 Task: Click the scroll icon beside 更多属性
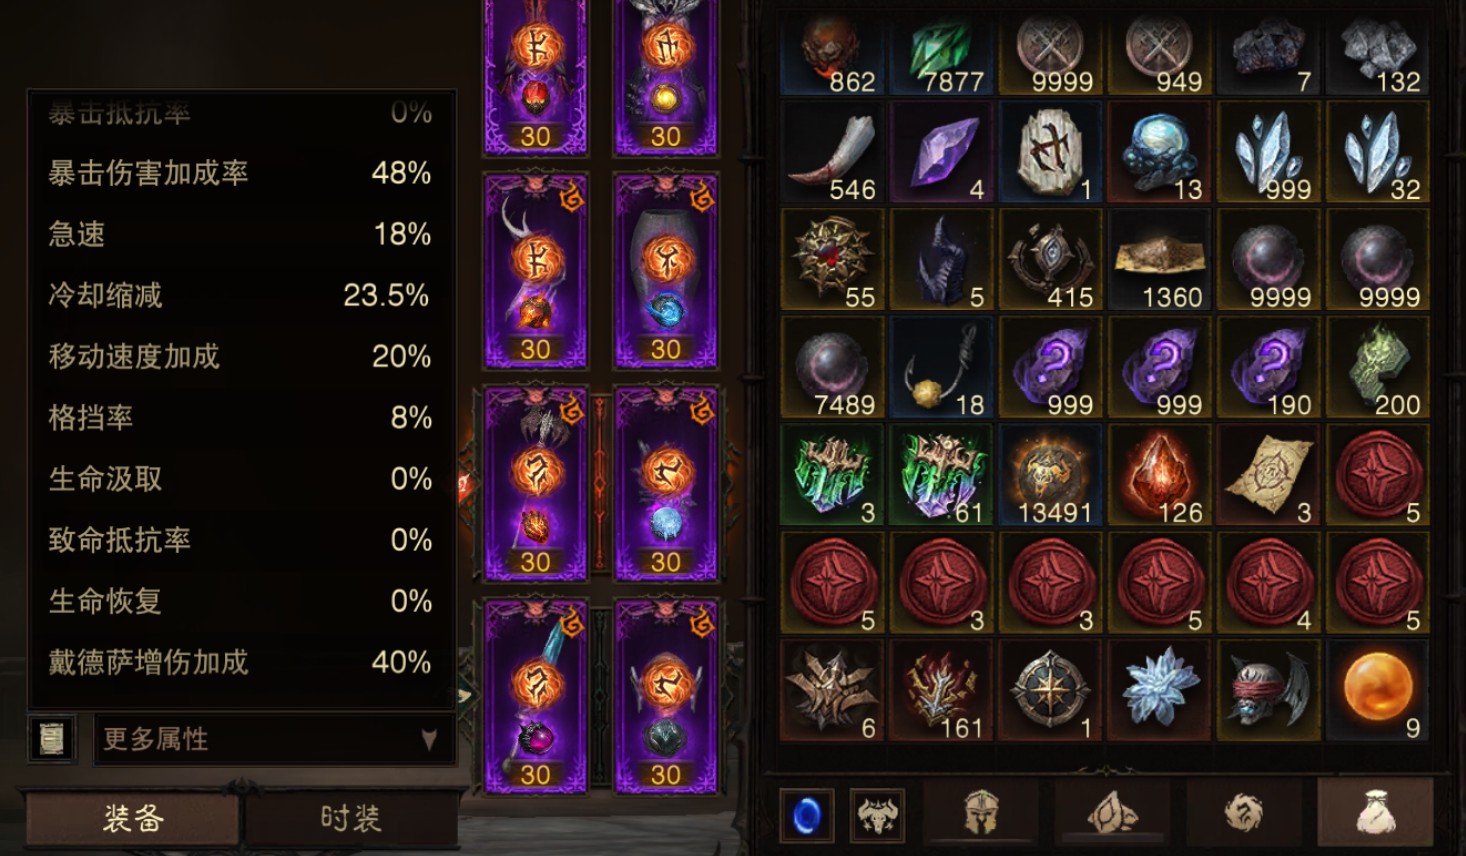51,739
